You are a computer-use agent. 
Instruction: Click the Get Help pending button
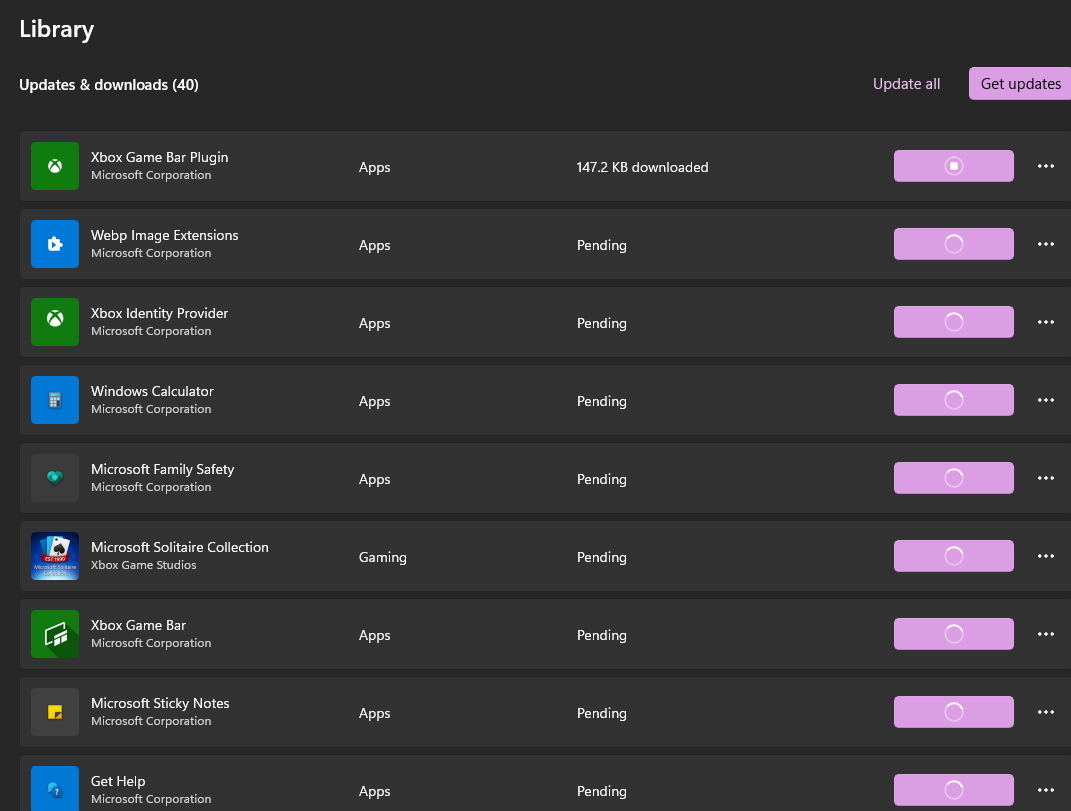click(x=954, y=789)
